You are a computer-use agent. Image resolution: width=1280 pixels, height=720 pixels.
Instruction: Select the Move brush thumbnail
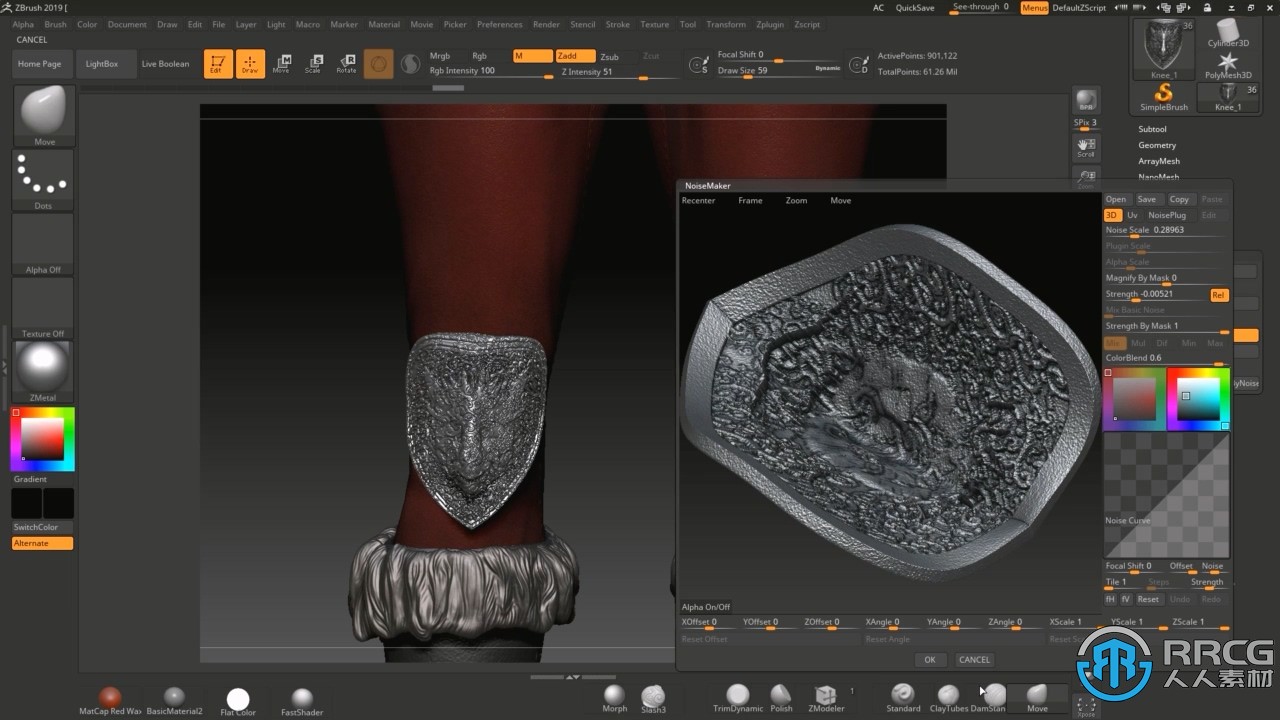(x=44, y=116)
